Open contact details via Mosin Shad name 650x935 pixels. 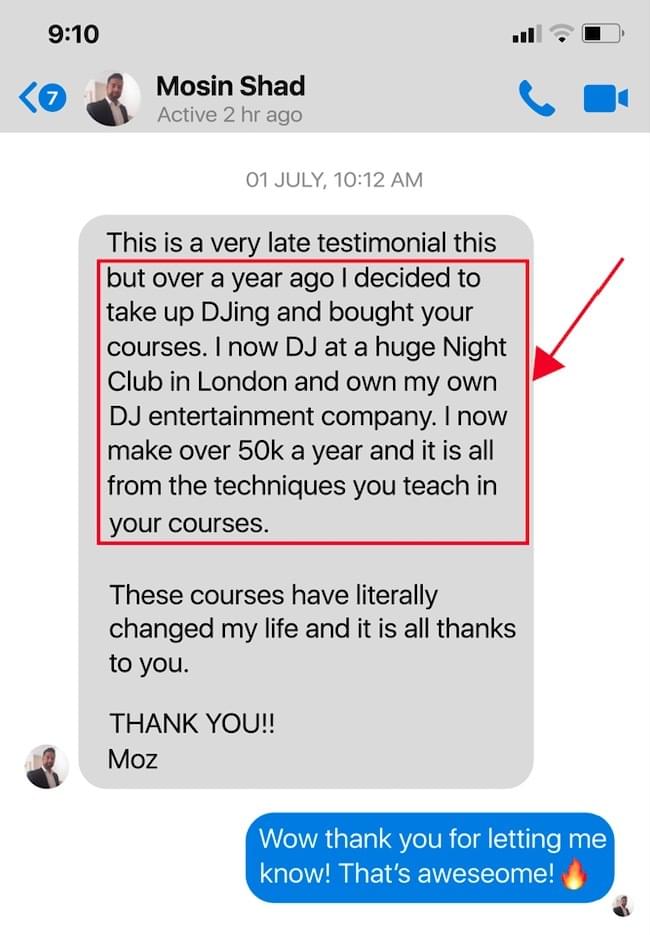231,86
